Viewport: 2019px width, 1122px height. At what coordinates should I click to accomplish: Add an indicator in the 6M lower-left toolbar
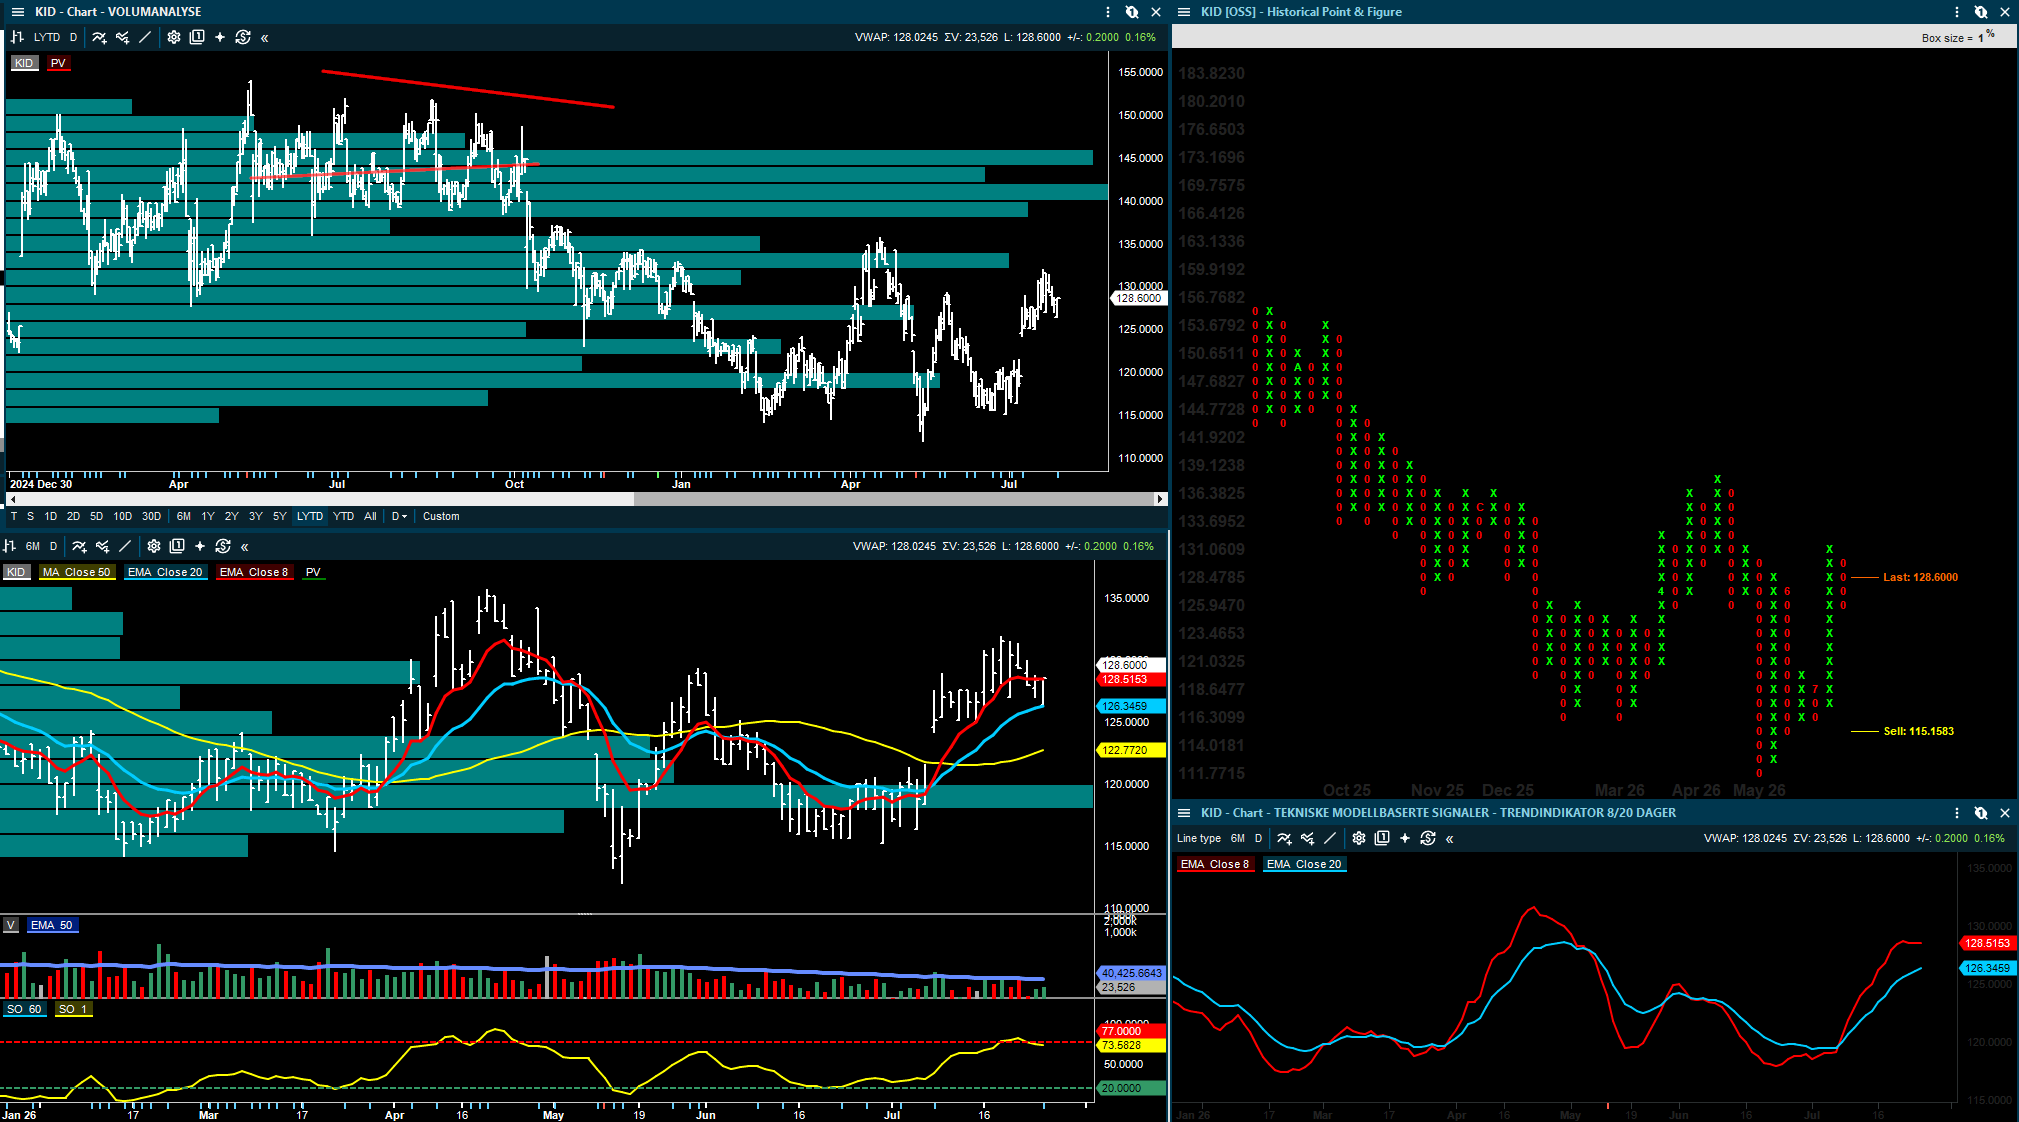click(x=80, y=546)
